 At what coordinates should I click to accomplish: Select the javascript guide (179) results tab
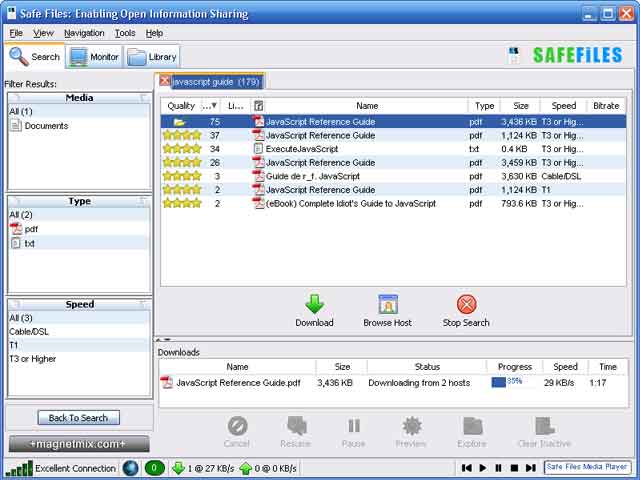click(216, 82)
